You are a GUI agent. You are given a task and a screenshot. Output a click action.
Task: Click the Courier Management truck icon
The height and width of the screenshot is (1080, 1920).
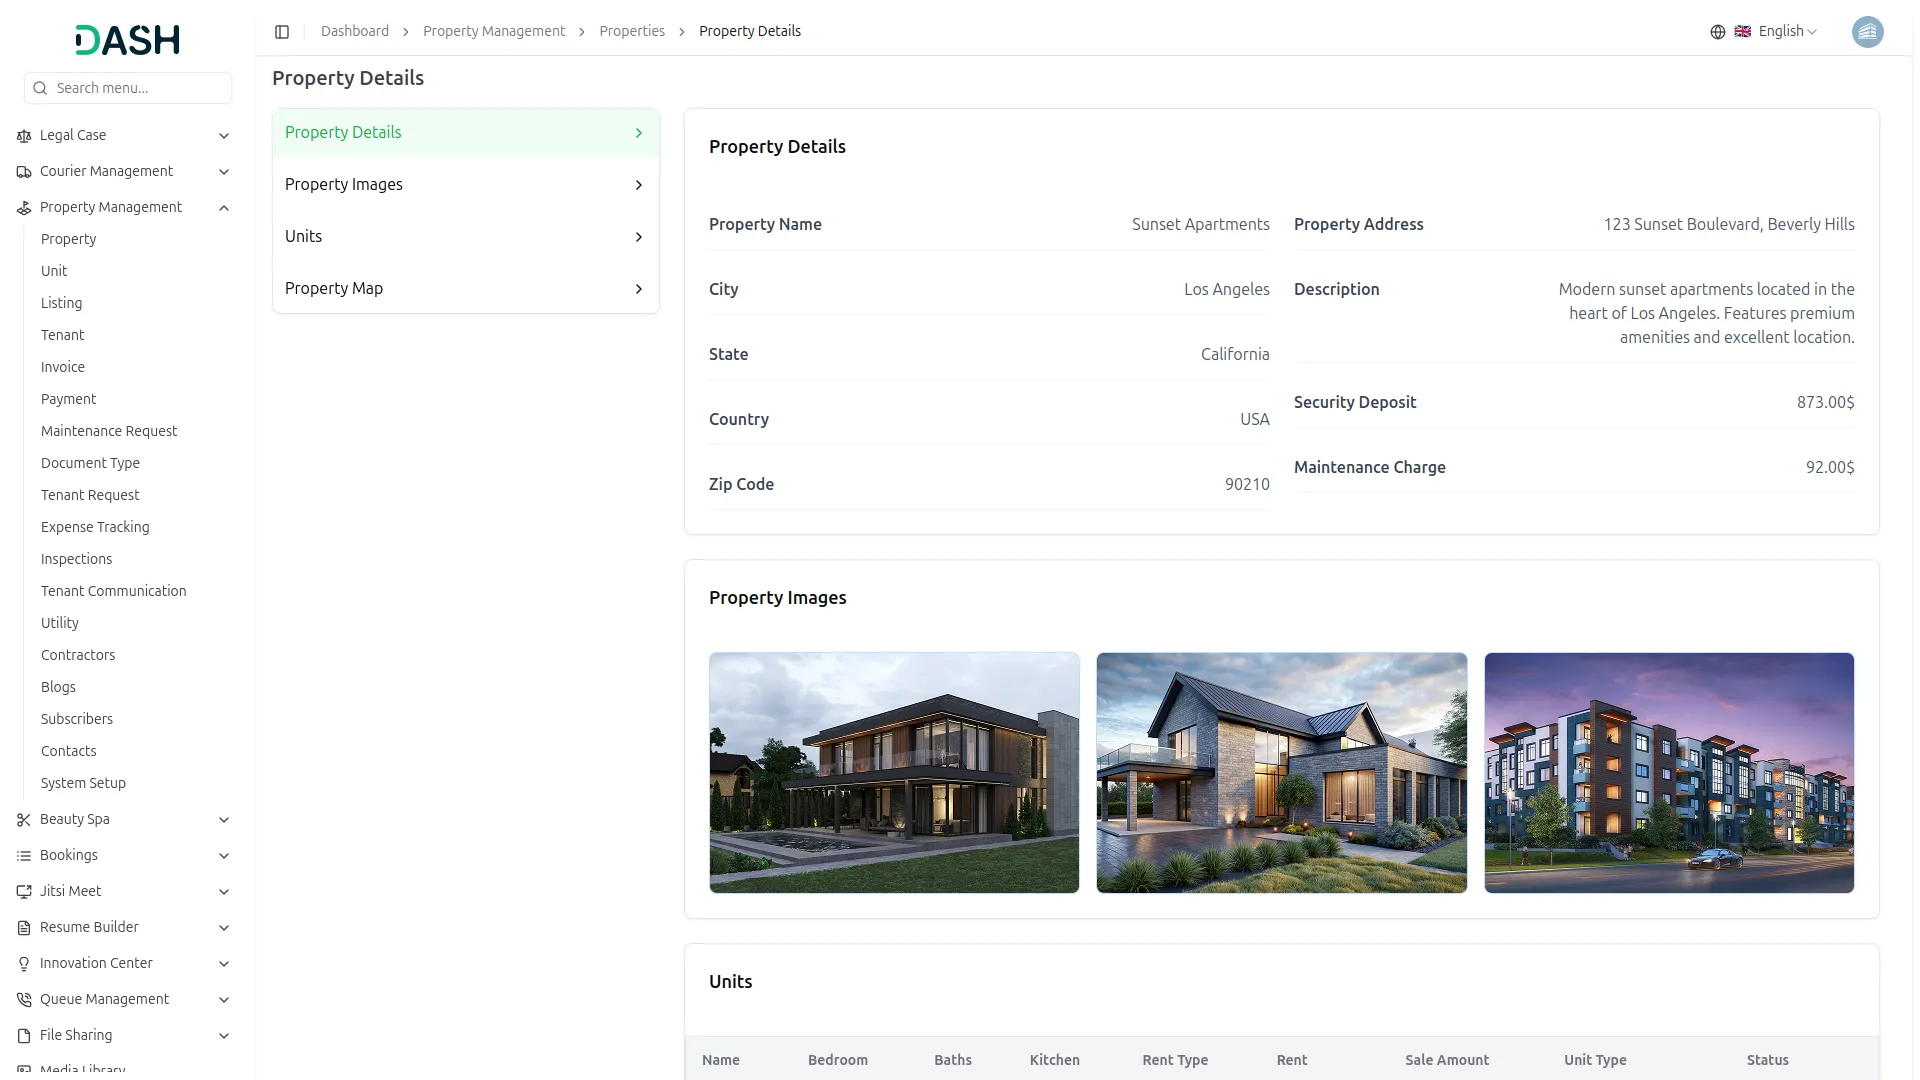[23, 171]
